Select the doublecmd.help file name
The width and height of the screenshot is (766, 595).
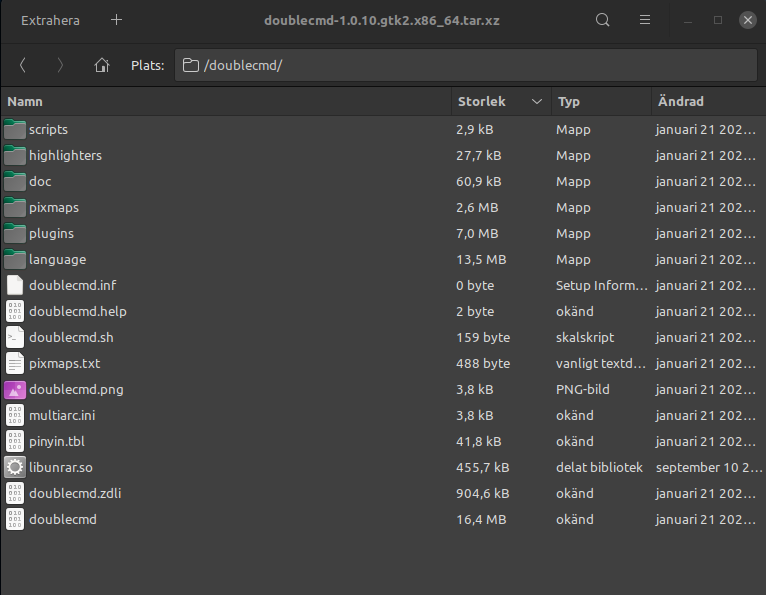pos(78,311)
